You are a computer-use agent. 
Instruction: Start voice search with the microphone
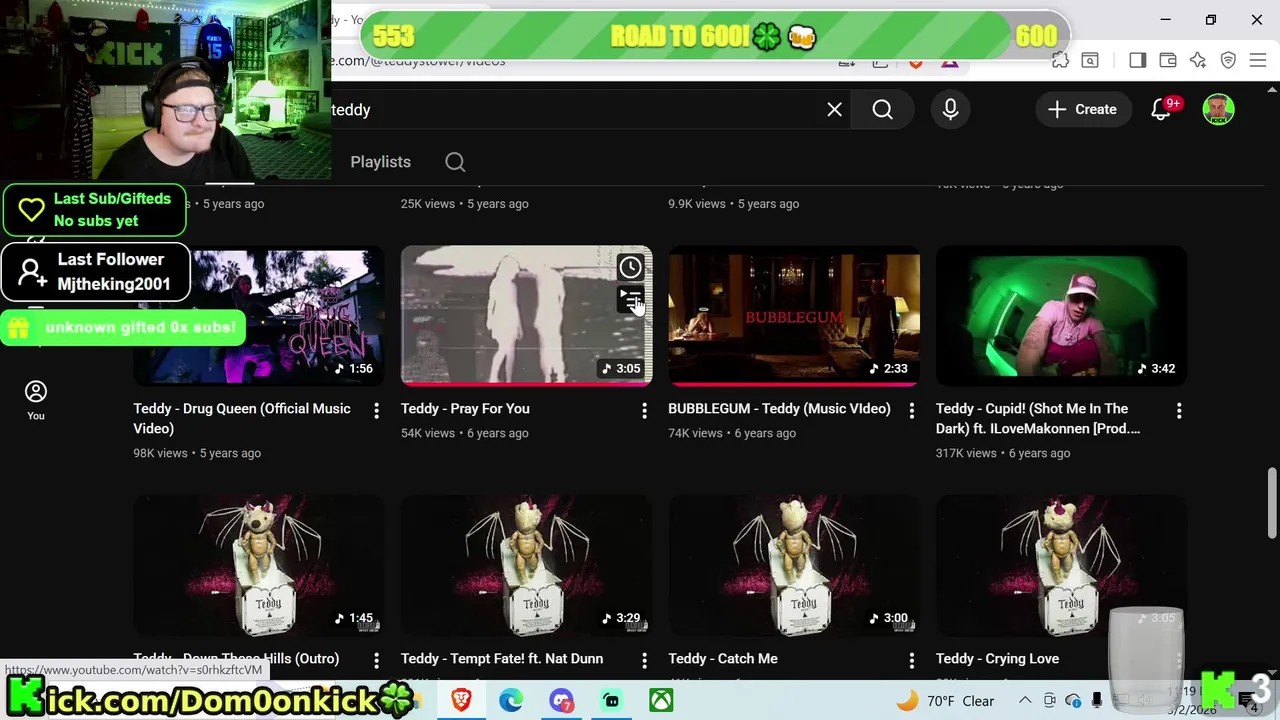click(x=950, y=110)
